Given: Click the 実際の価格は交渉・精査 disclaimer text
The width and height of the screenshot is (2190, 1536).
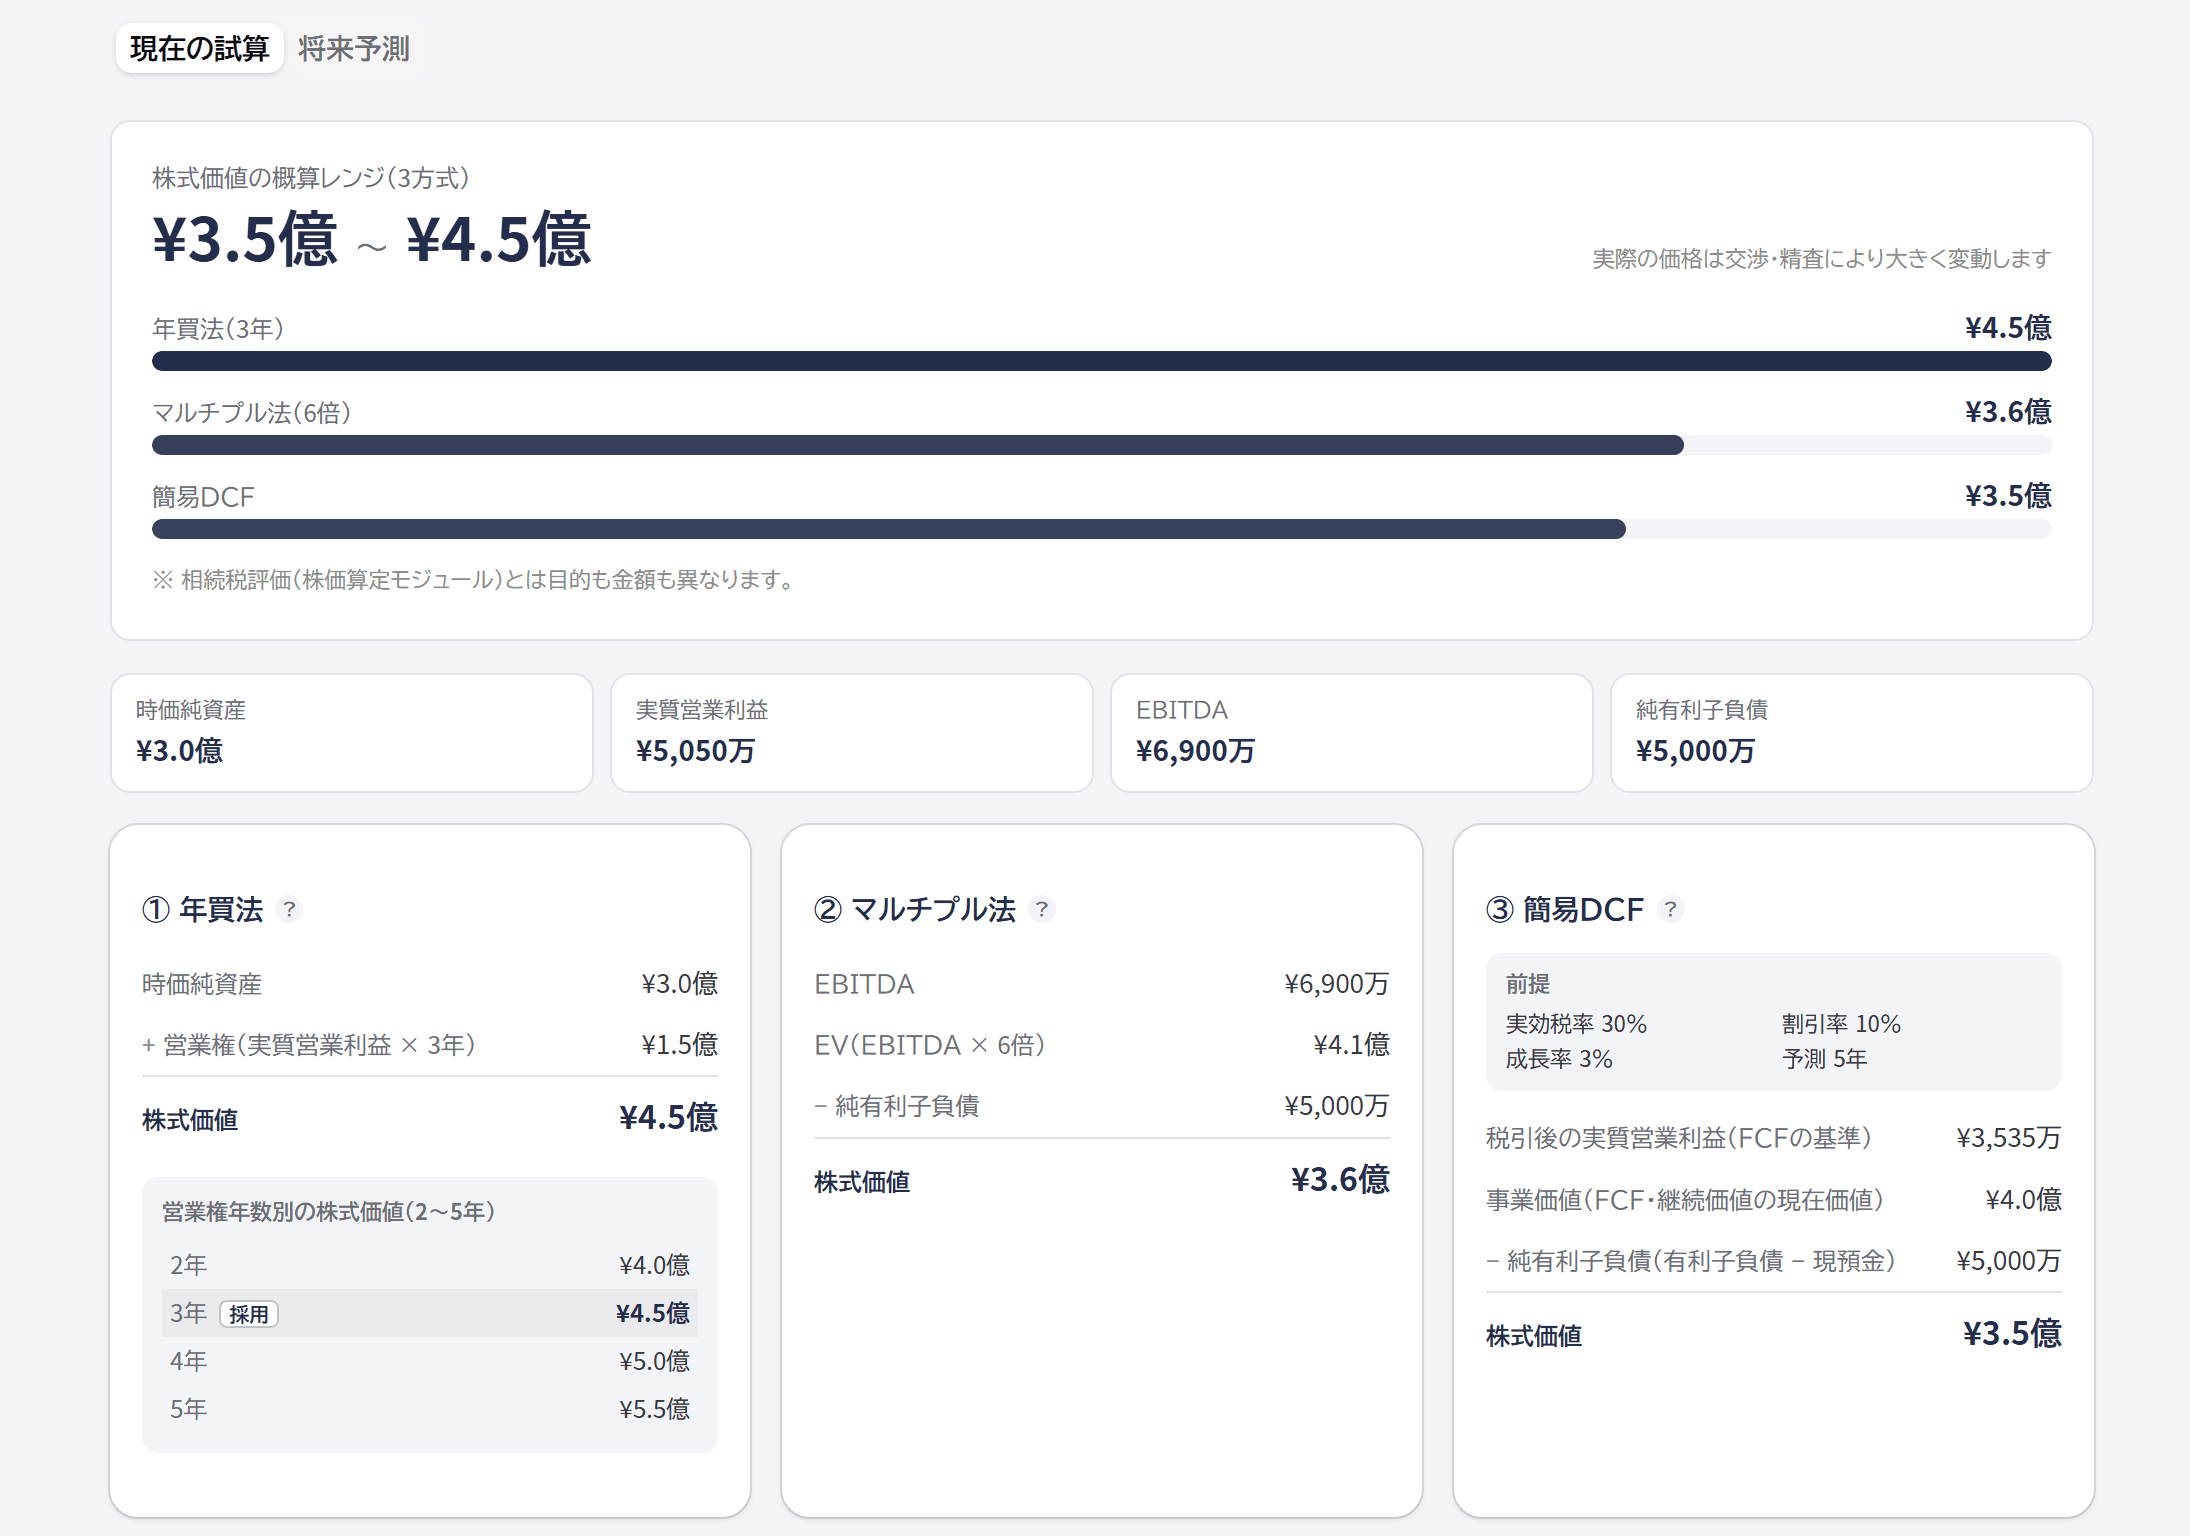Looking at the screenshot, I should [1821, 259].
